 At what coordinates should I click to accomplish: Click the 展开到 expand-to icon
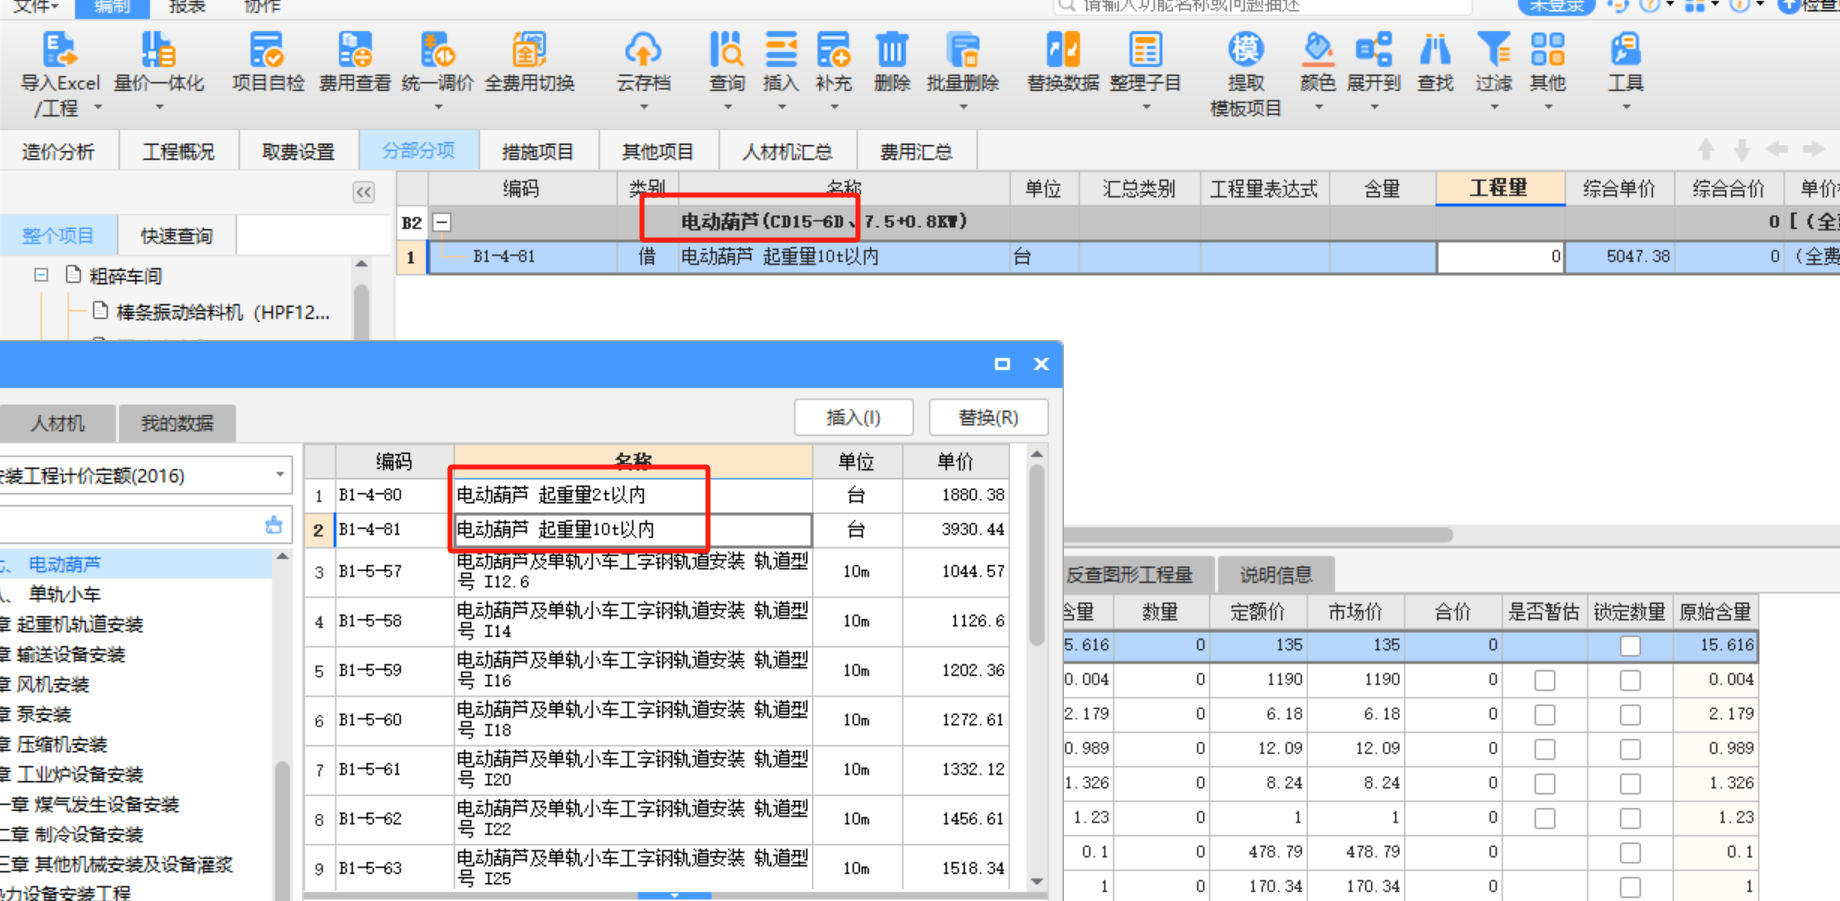tap(1374, 49)
